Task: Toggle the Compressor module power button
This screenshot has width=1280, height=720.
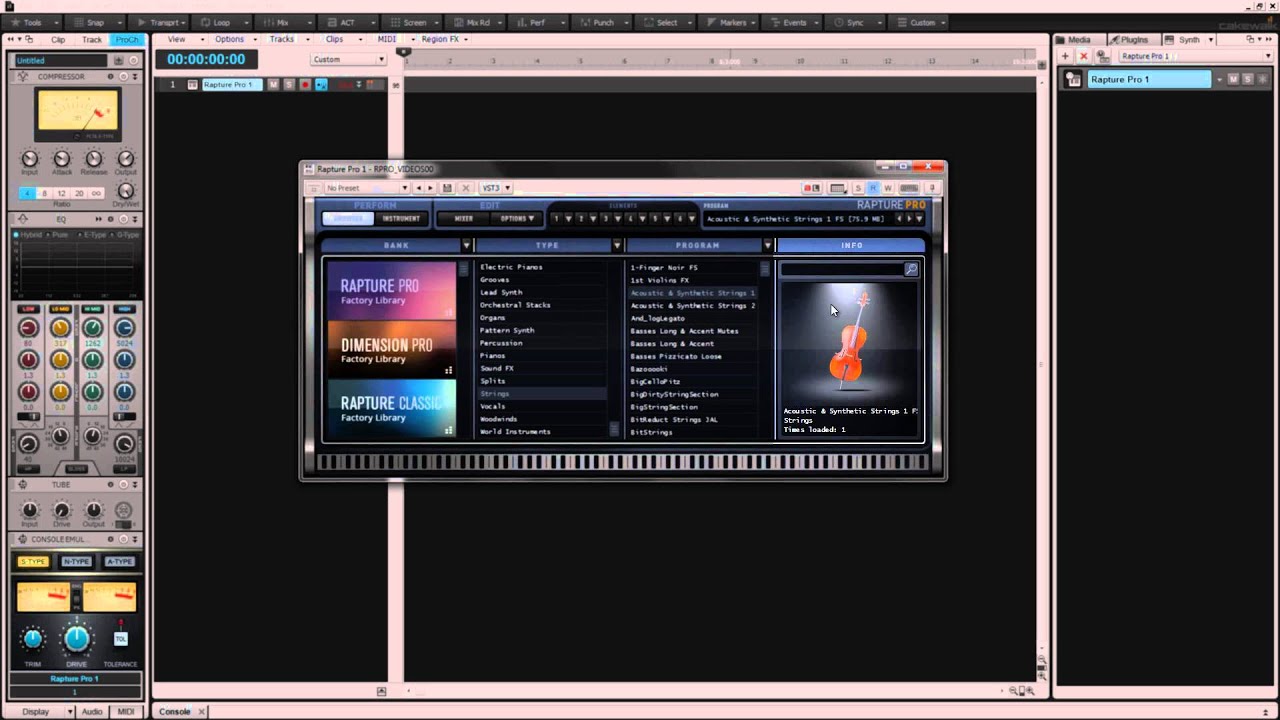Action: pos(123,77)
